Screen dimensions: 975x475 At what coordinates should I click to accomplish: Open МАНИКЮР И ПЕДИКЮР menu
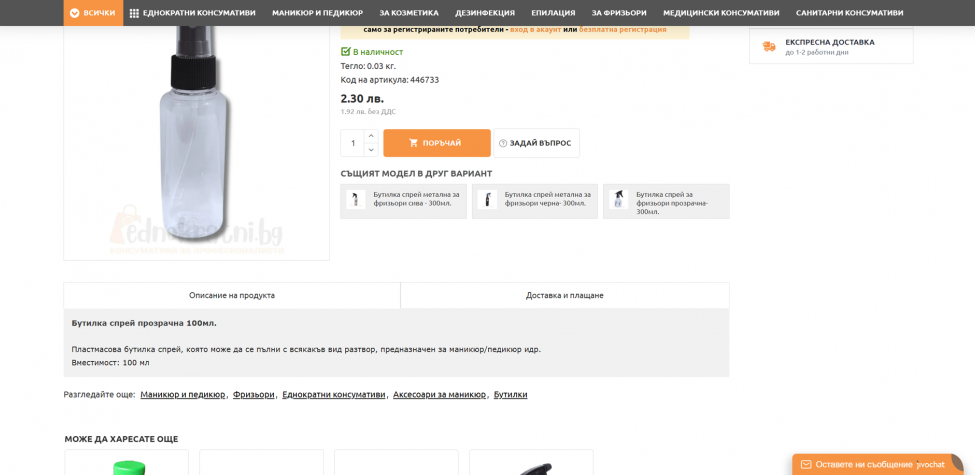317,13
